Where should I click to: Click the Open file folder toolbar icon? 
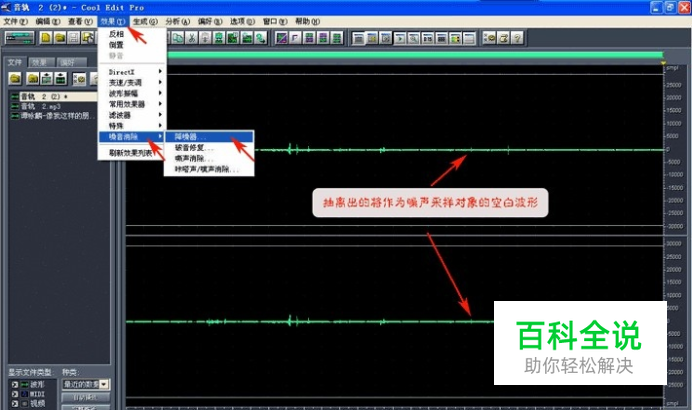pyautogui.click(x=60, y=38)
